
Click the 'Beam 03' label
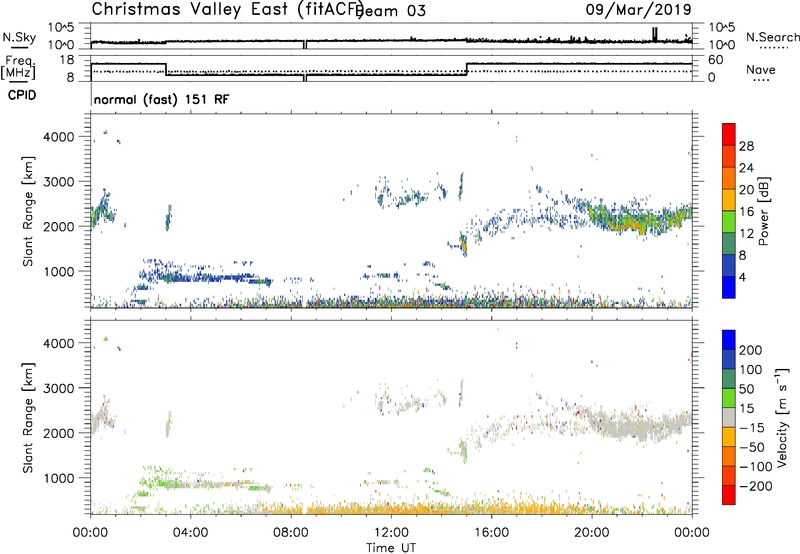point(392,11)
